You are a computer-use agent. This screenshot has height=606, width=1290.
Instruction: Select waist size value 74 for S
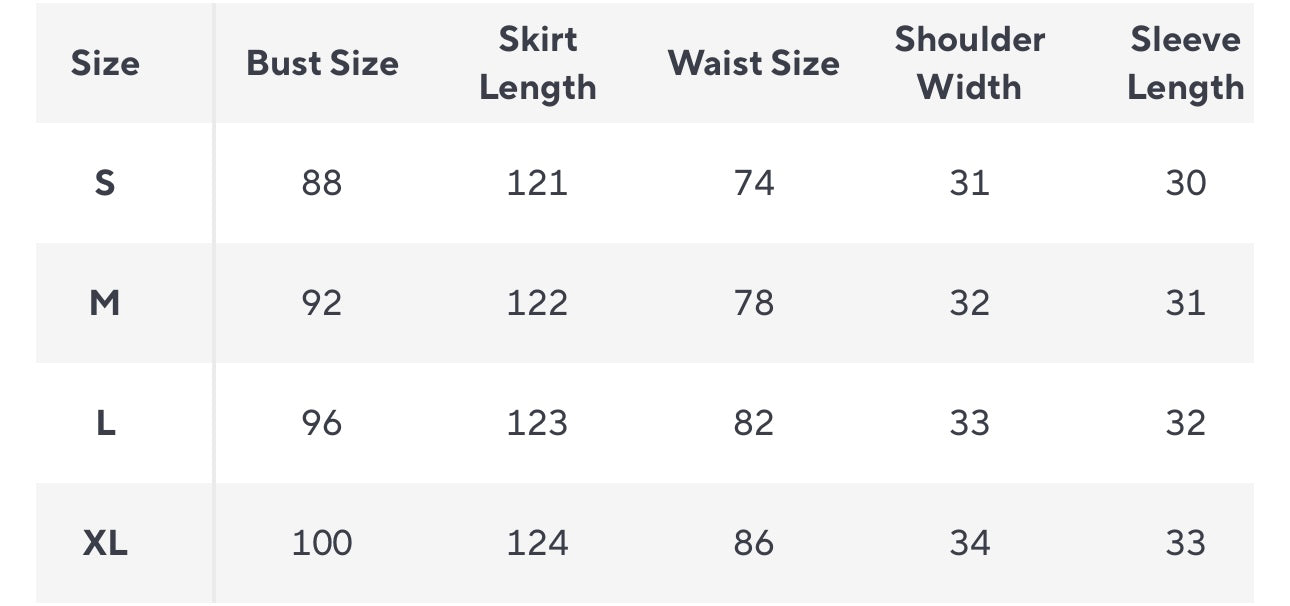754,183
